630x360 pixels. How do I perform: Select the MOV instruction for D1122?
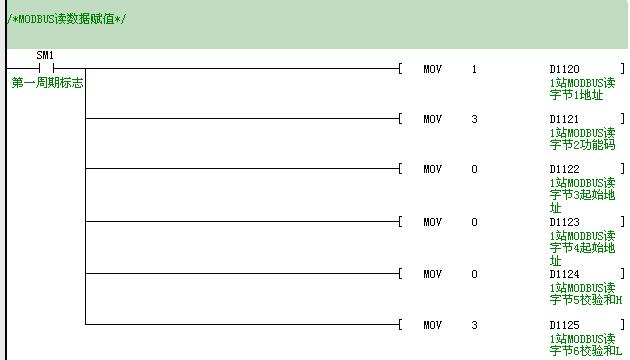tap(432, 169)
